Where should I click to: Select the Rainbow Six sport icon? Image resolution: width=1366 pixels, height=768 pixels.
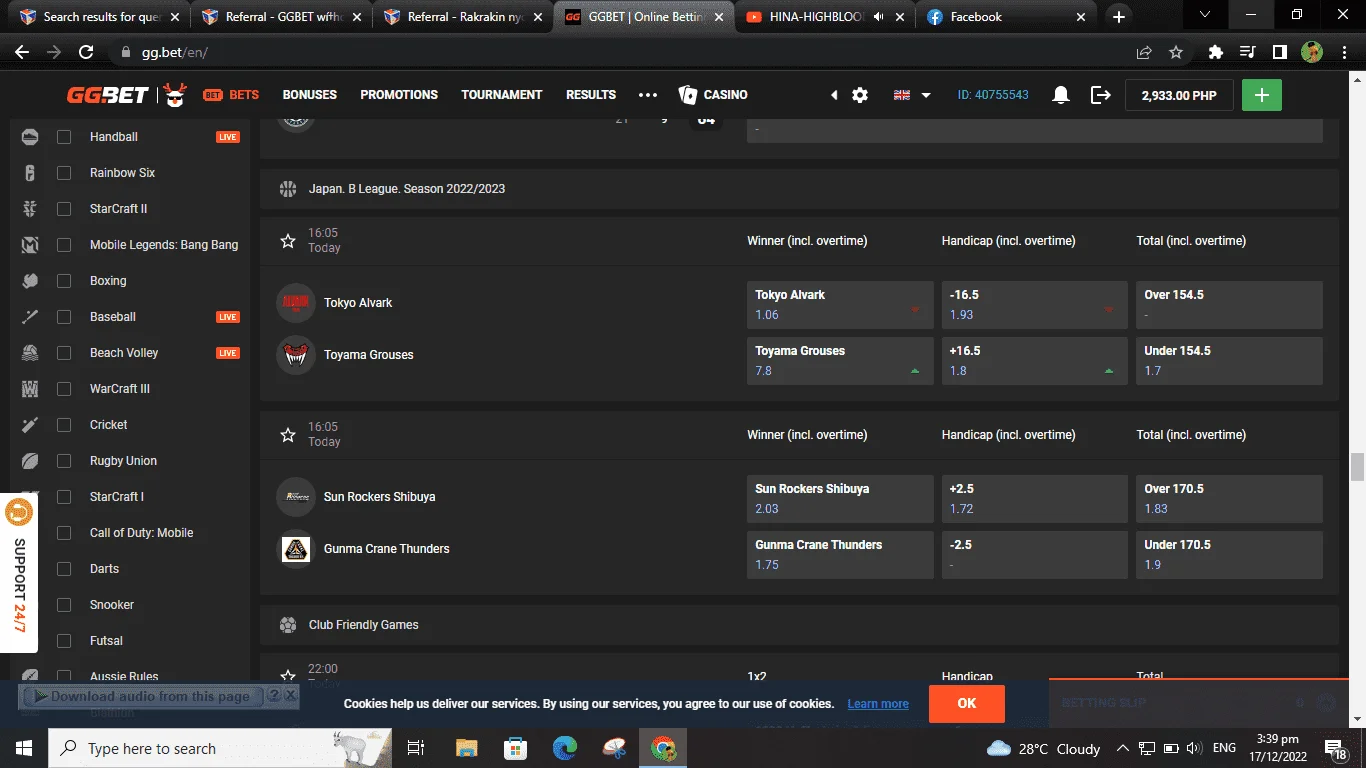click(30, 173)
